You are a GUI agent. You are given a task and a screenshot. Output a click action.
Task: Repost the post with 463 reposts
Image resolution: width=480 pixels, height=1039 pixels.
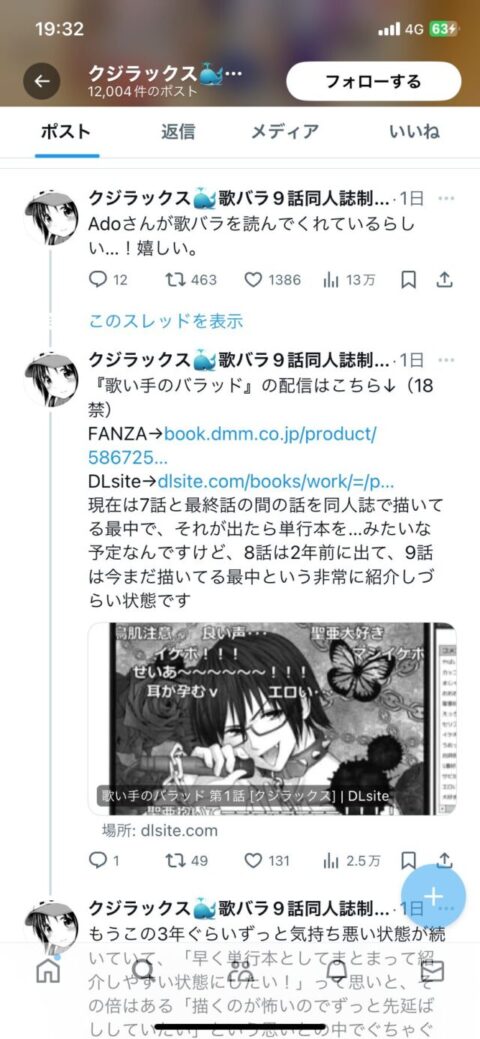pyautogui.click(x=191, y=280)
